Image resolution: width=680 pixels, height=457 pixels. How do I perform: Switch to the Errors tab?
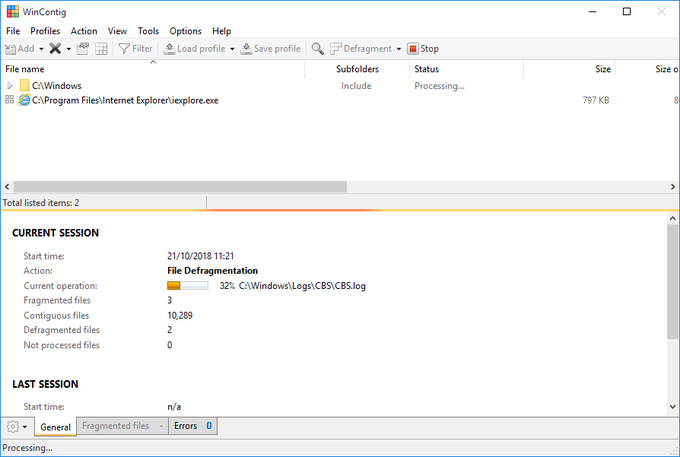pos(193,426)
